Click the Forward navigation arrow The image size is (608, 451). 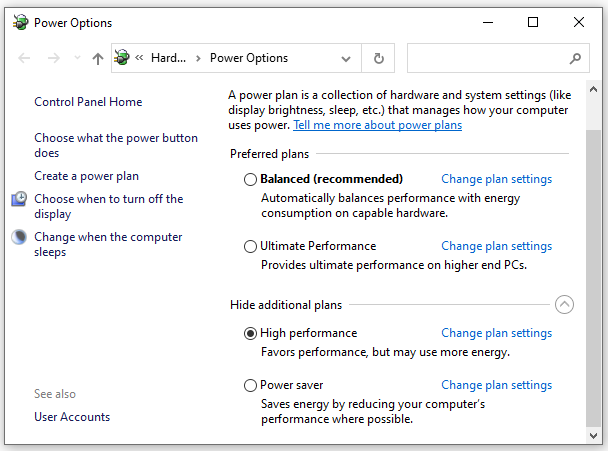(x=54, y=58)
